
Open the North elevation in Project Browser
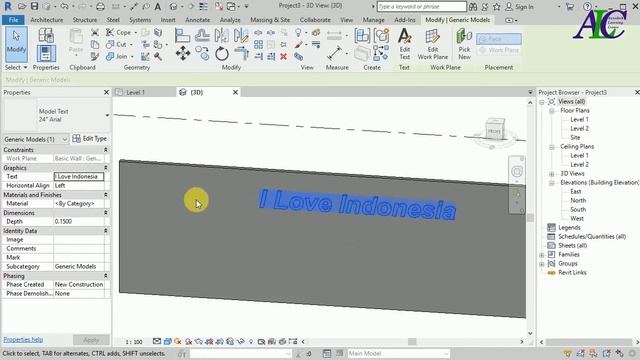click(578, 200)
